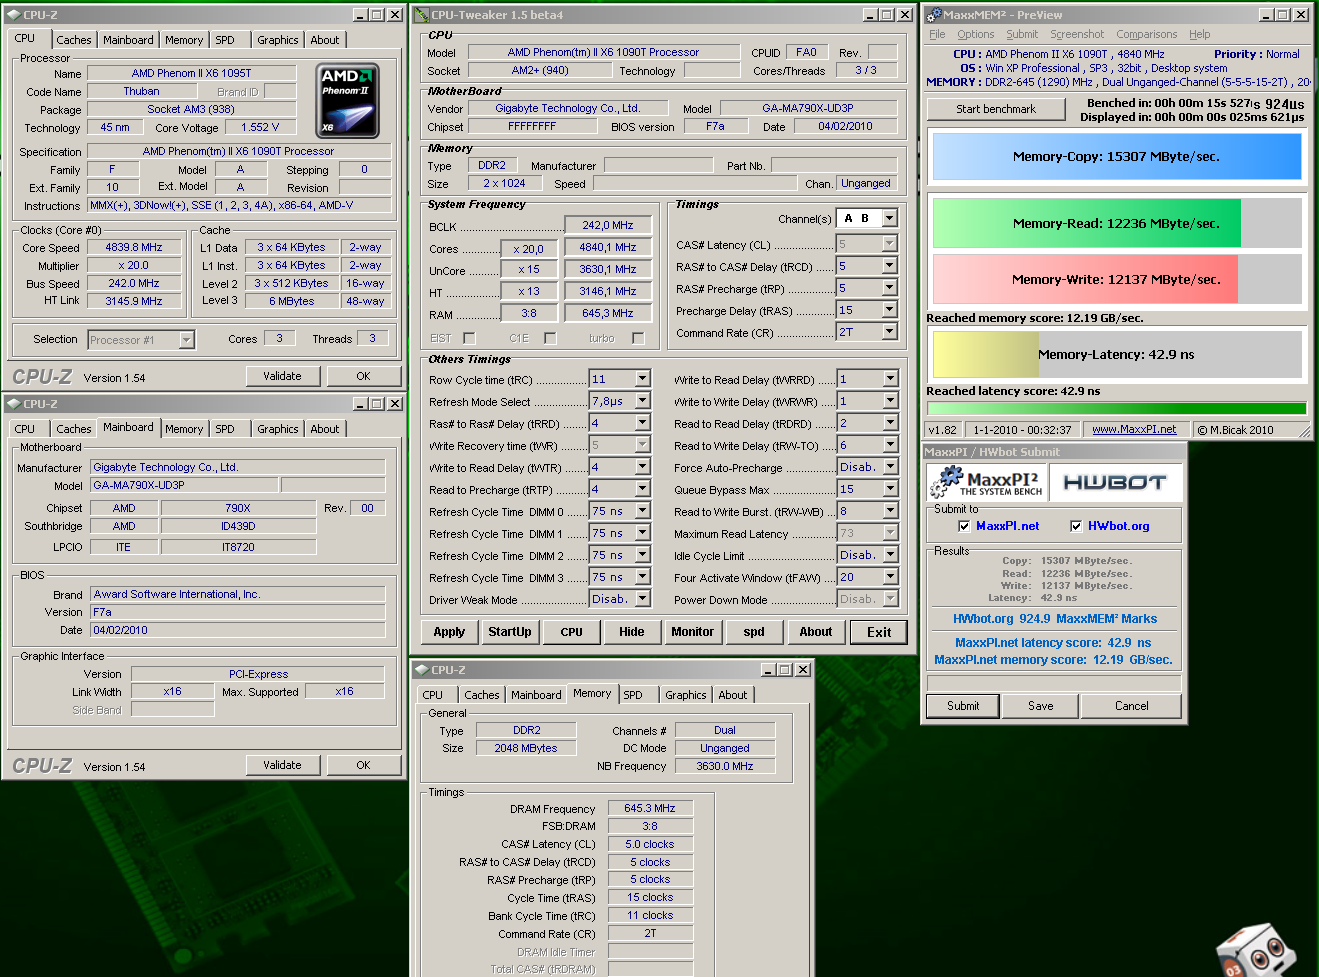
Task: Click the CPU-Z Memory window title icon
Action: (x=421, y=670)
